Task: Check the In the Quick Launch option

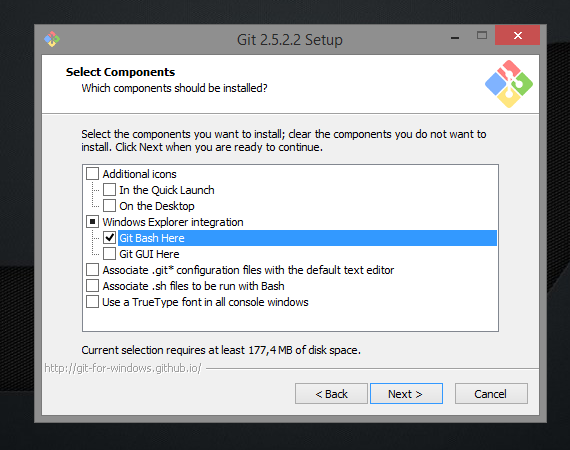Action: point(109,190)
